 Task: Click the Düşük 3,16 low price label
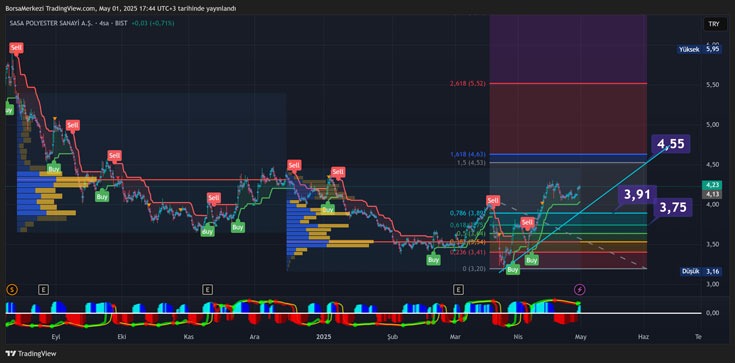click(x=701, y=272)
